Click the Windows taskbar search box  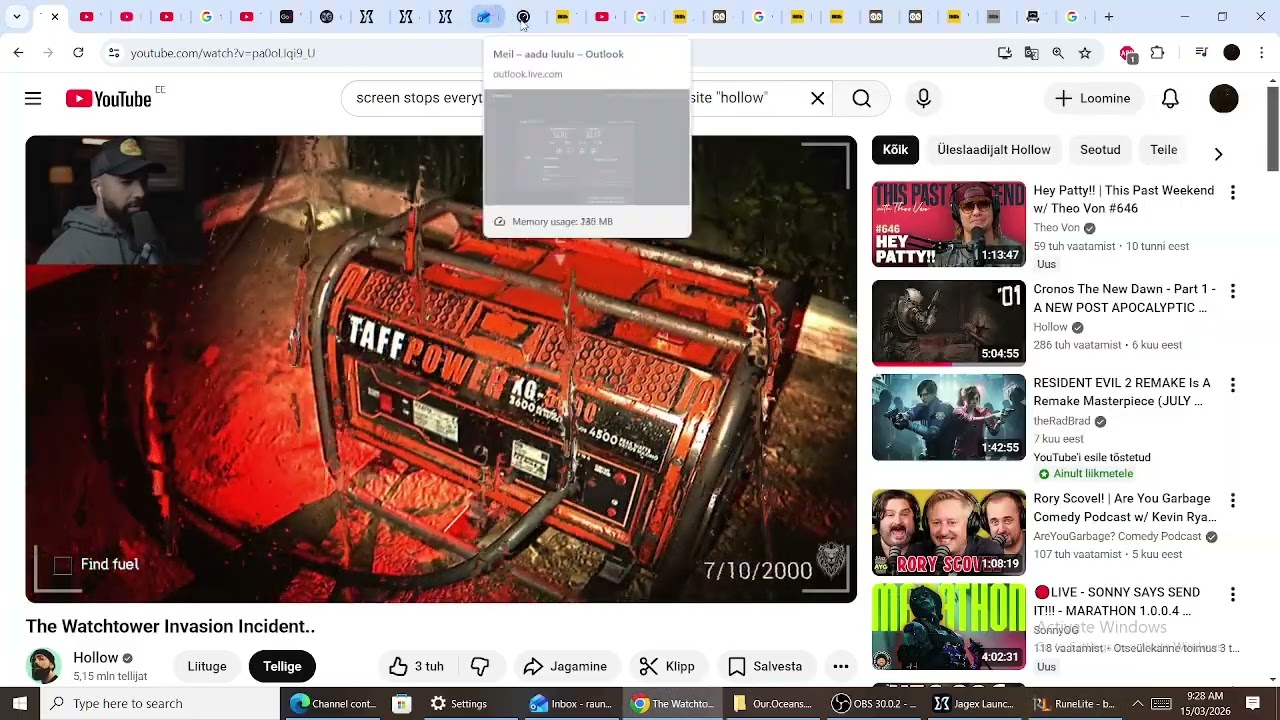(160, 703)
